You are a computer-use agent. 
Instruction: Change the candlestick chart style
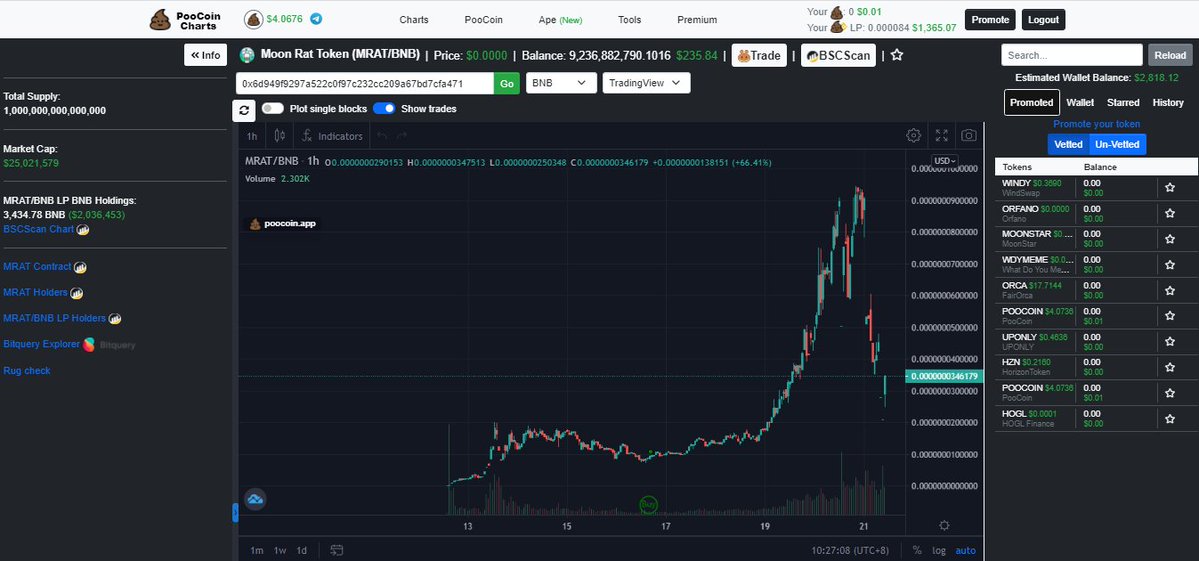pos(279,135)
